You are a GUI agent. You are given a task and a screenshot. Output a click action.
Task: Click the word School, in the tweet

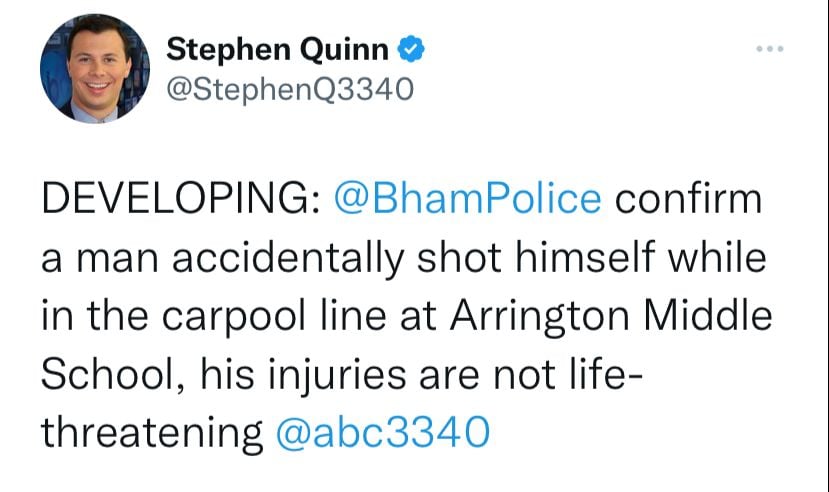pos(113,375)
